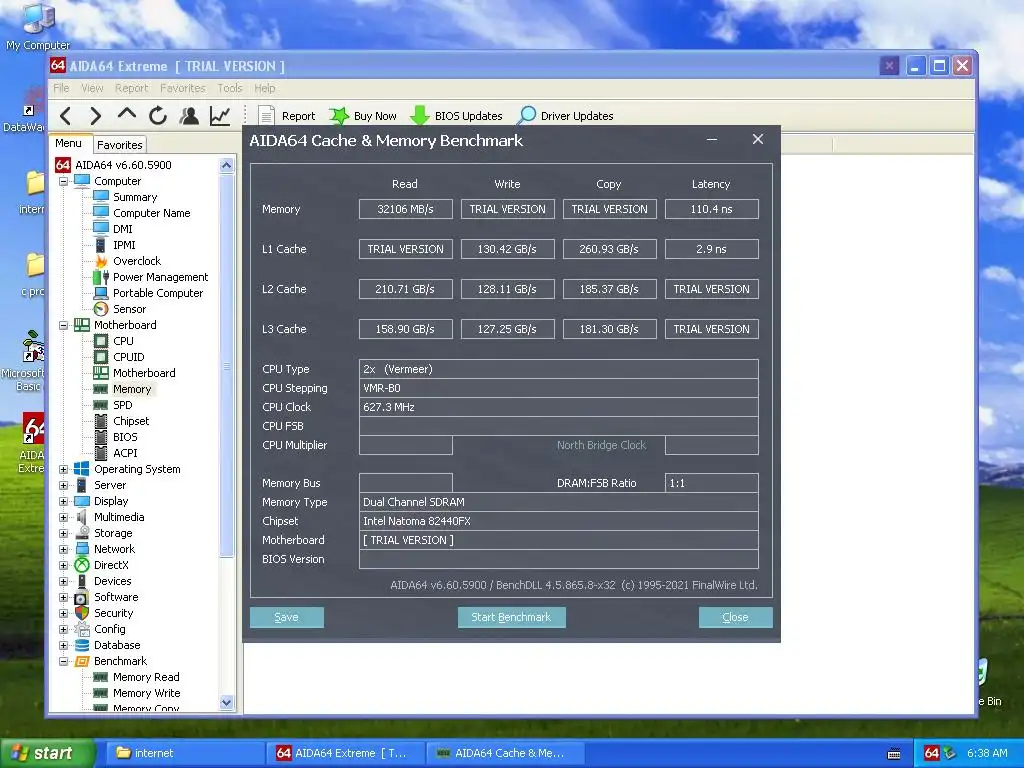Collapse the Computer tree node
Viewport: 1024px width, 768px height.
(63, 182)
